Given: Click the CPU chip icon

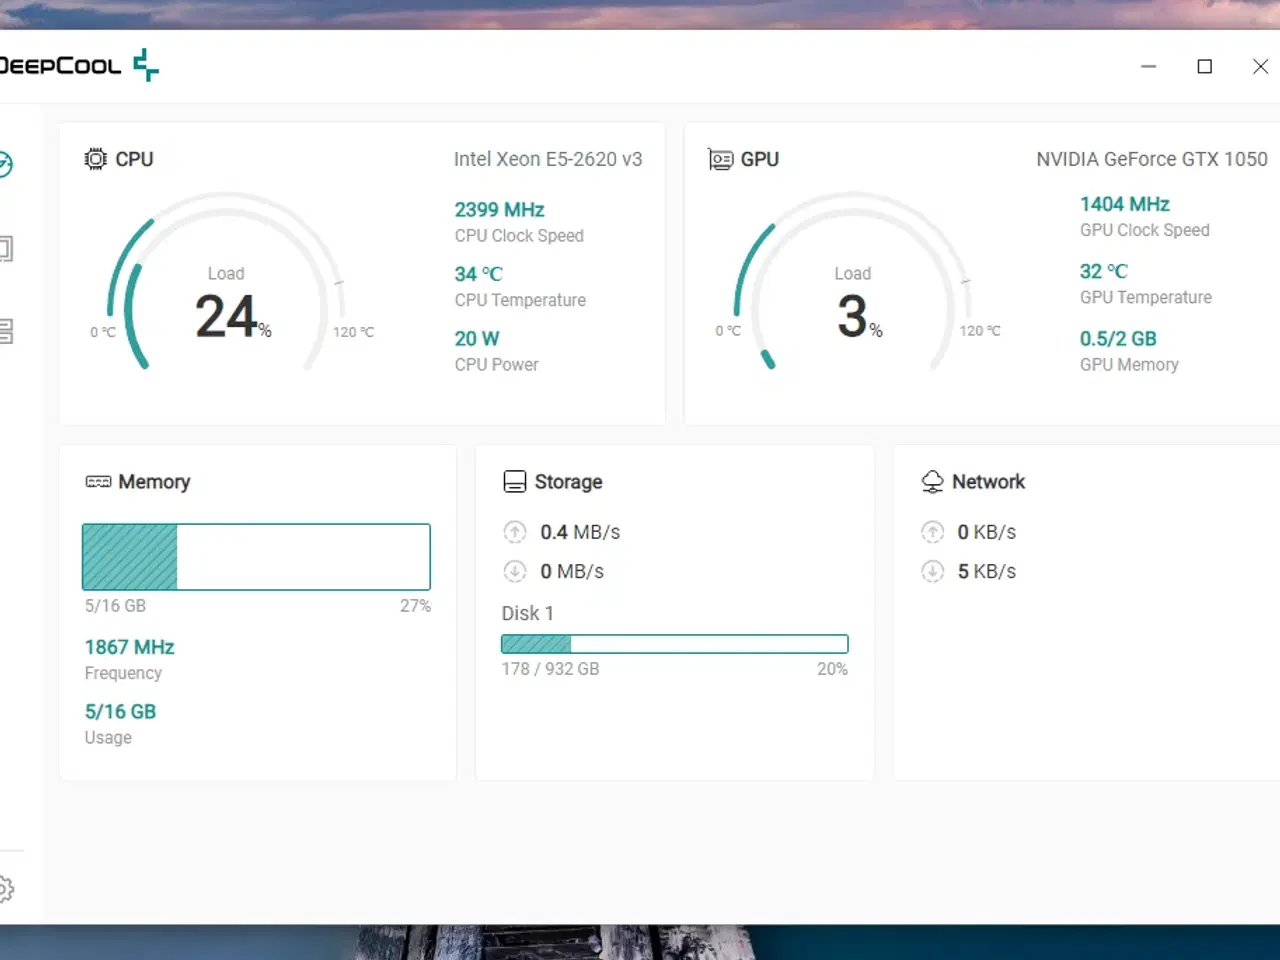Looking at the screenshot, I should tap(96, 159).
